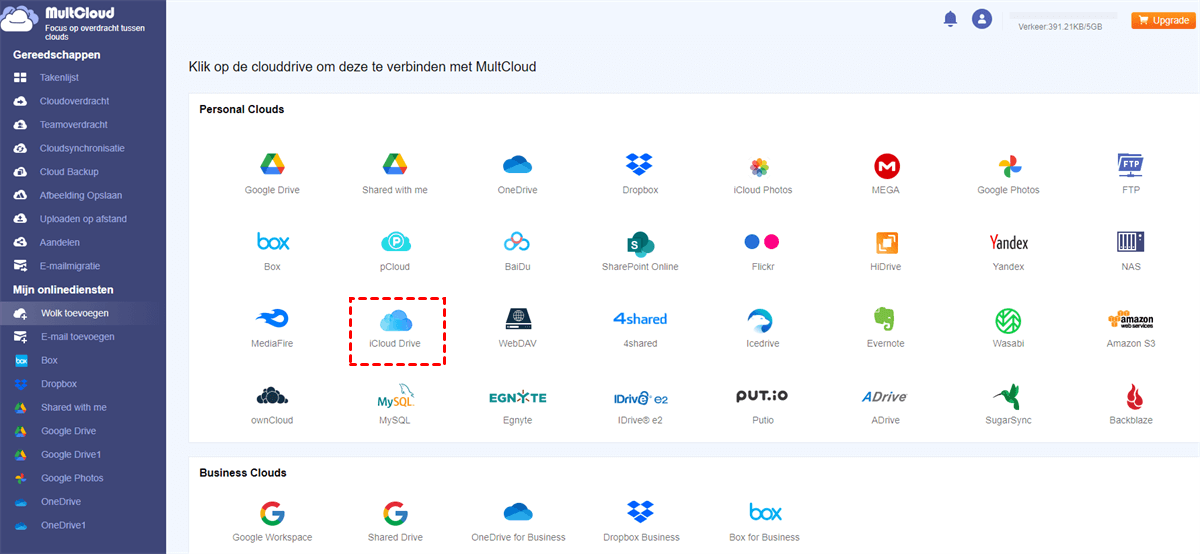Screen dimensions: 1200x554
Task: Select the Flickr icon
Action: click(761, 242)
